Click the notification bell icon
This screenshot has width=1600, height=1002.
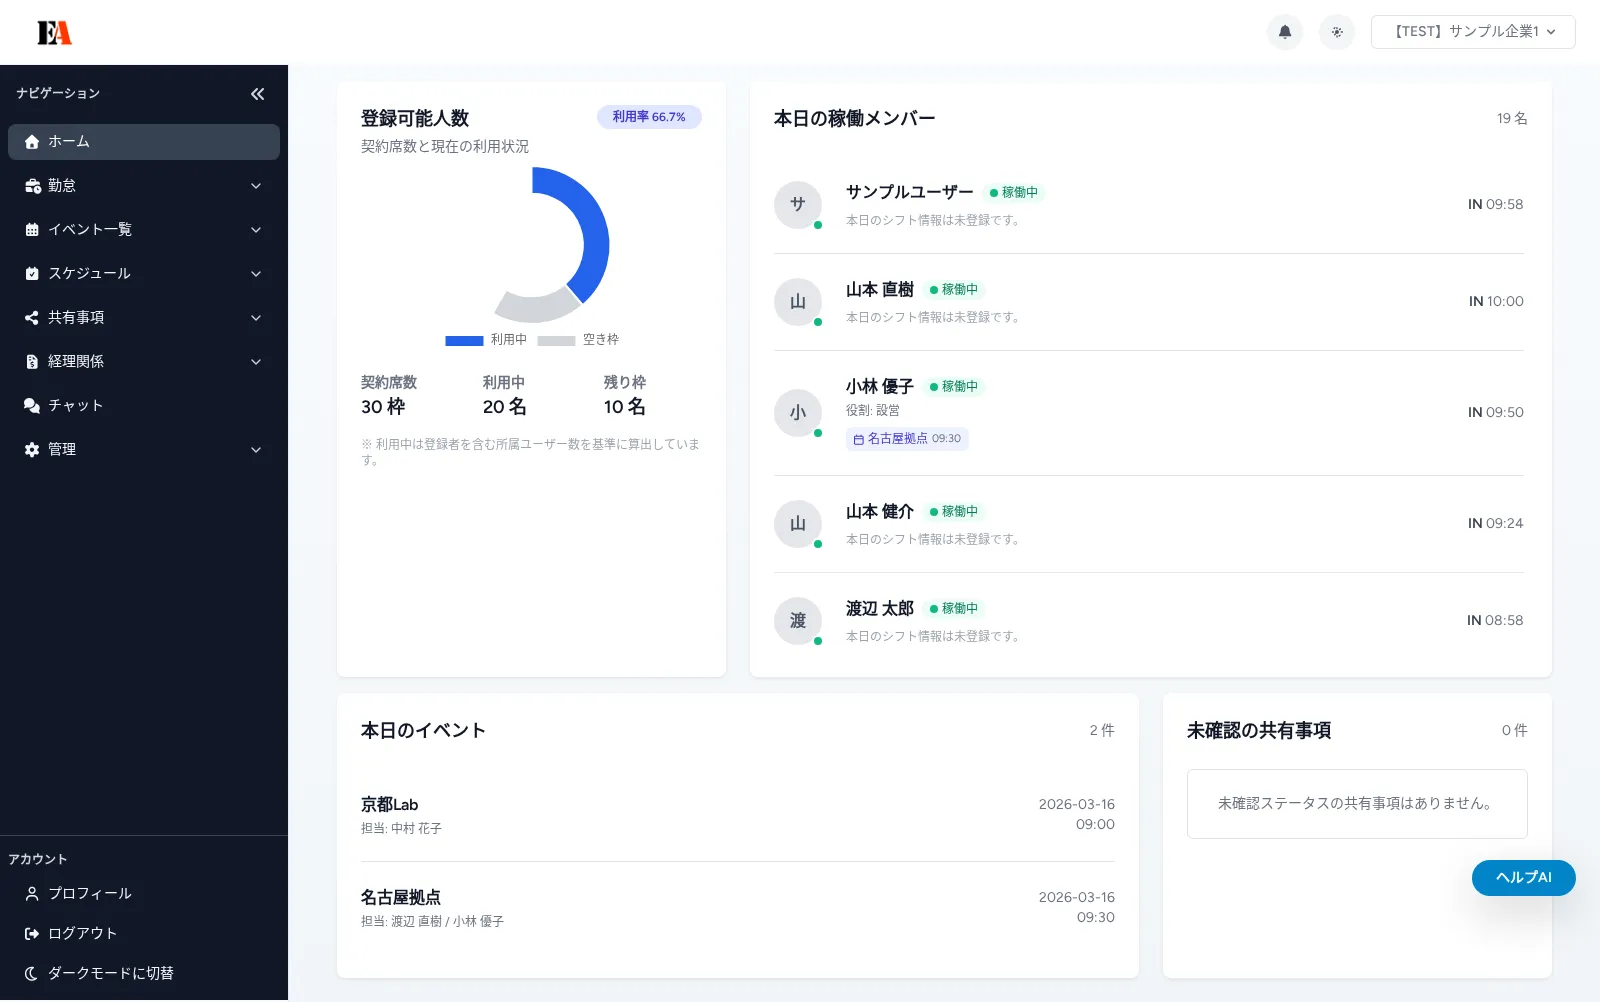pyautogui.click(x=1285, y=31)
